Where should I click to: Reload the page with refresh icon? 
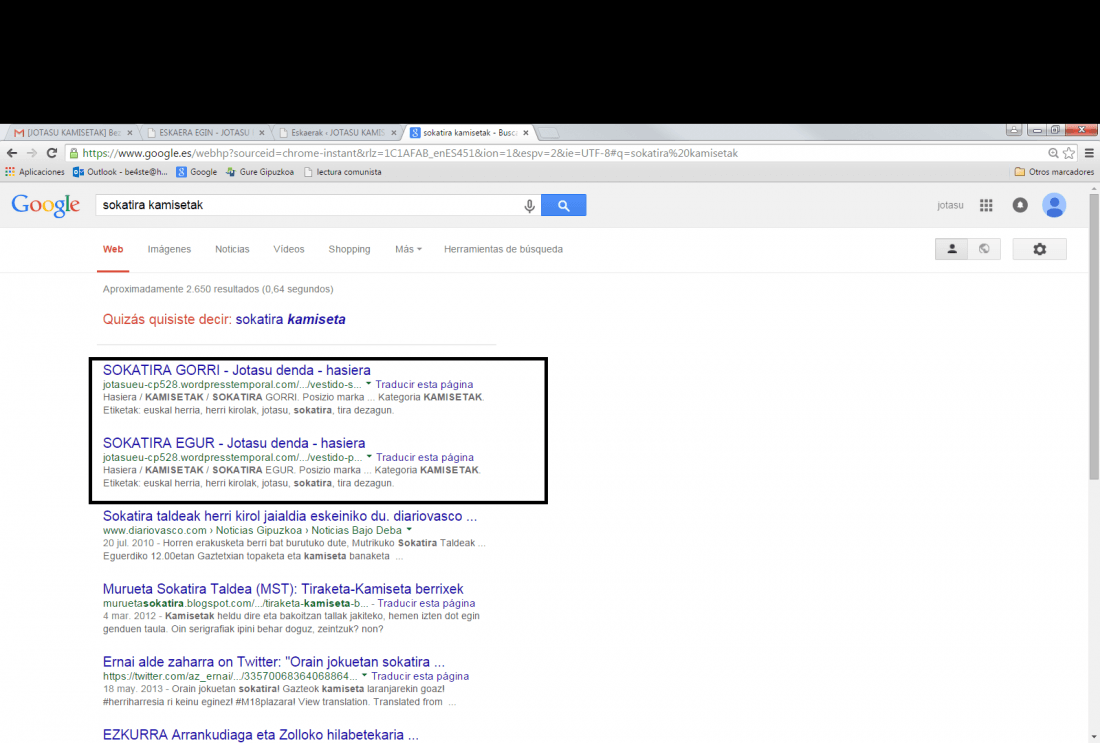52,153
